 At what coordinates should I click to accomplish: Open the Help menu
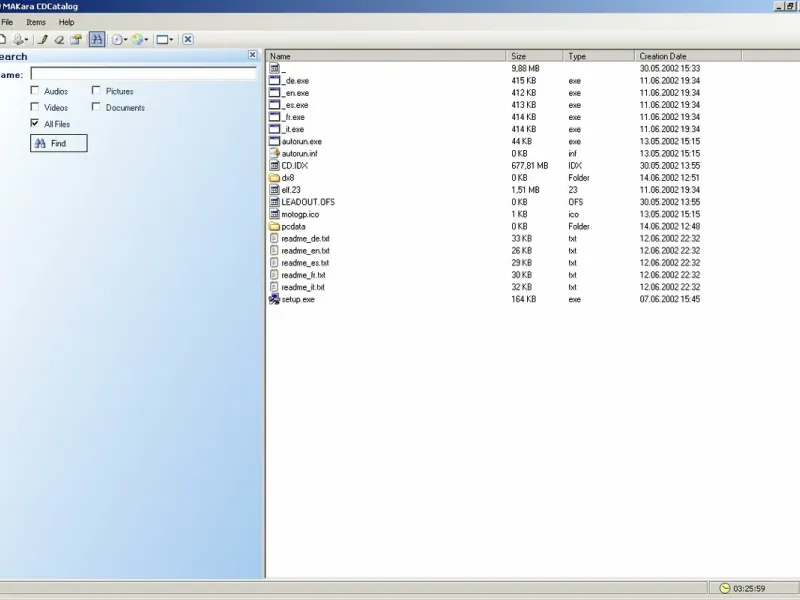[x=66, y=22]
